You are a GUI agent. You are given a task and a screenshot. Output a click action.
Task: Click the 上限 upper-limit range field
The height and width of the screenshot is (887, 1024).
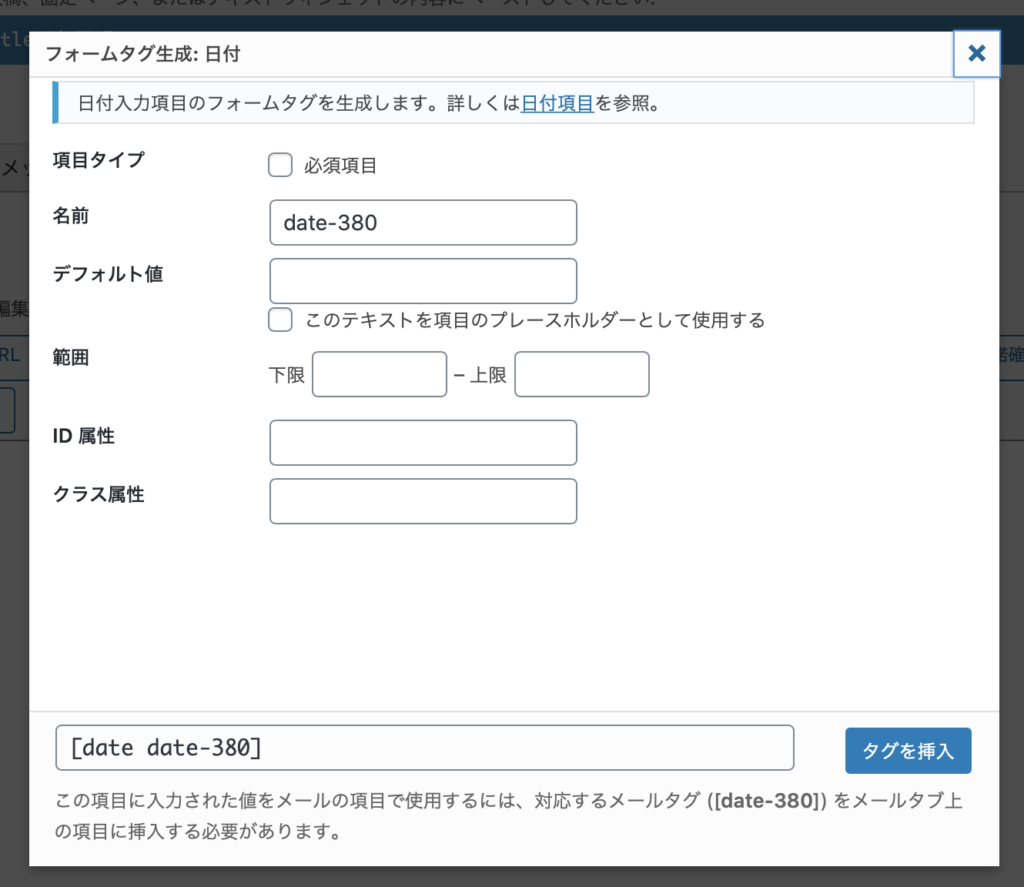[581, 374]
